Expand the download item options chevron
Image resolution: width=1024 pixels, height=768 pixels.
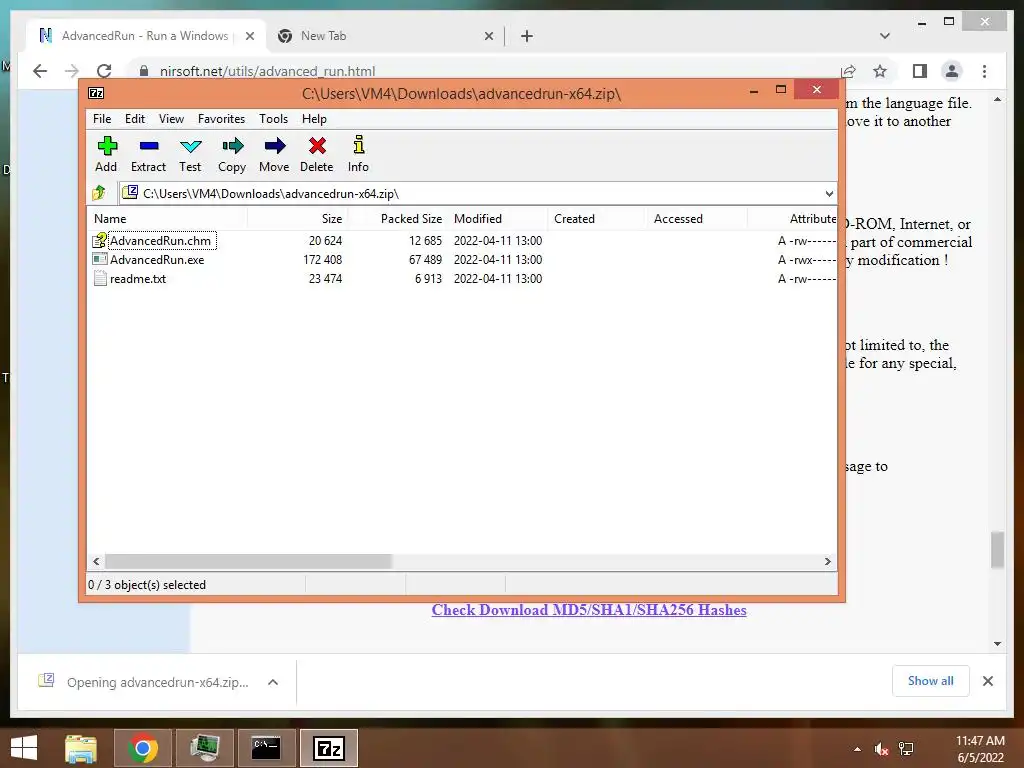coord(273,682)
